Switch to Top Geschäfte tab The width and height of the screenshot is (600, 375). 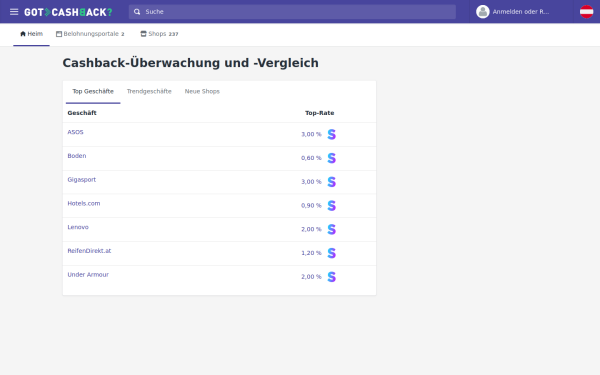(x=93, y=91)
